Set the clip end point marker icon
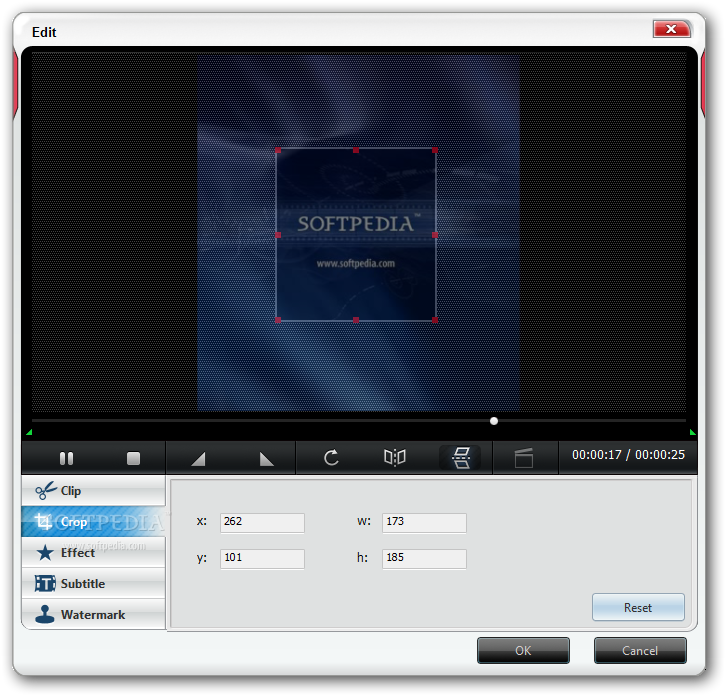This screenshot has height=696, width=726. [266, 459]
